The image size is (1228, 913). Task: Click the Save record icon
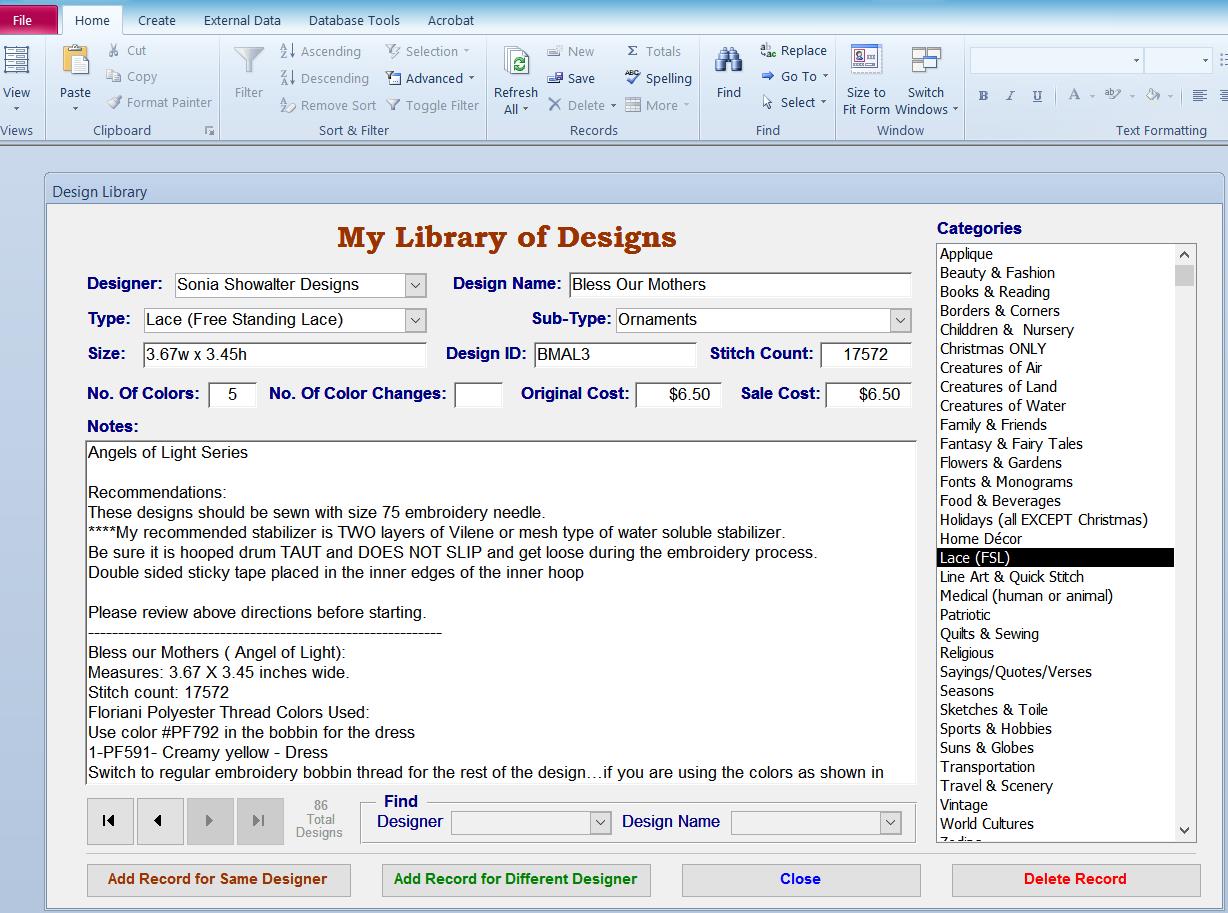point(571,78)
